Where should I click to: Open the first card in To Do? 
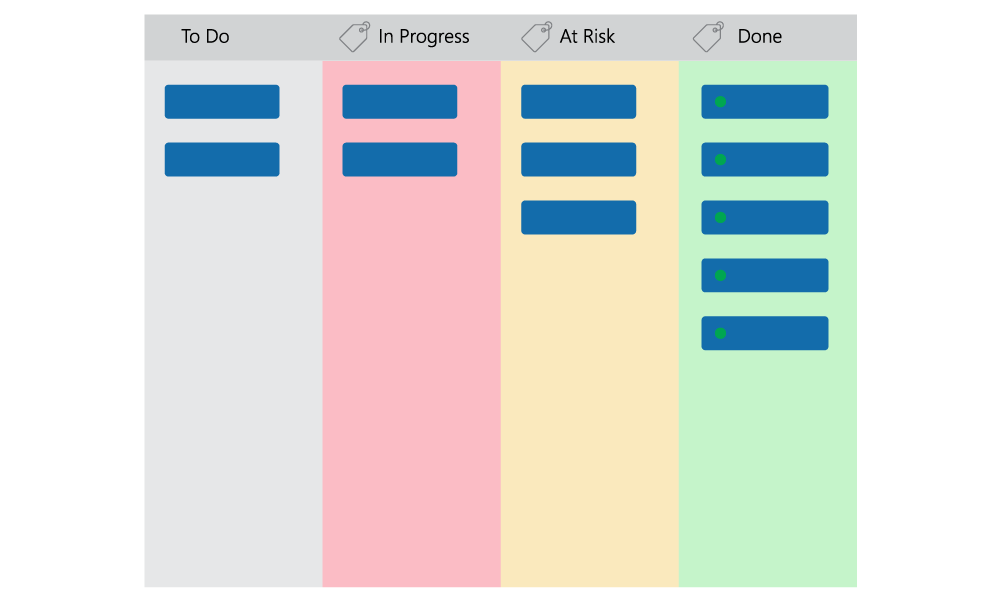(222, 102)
